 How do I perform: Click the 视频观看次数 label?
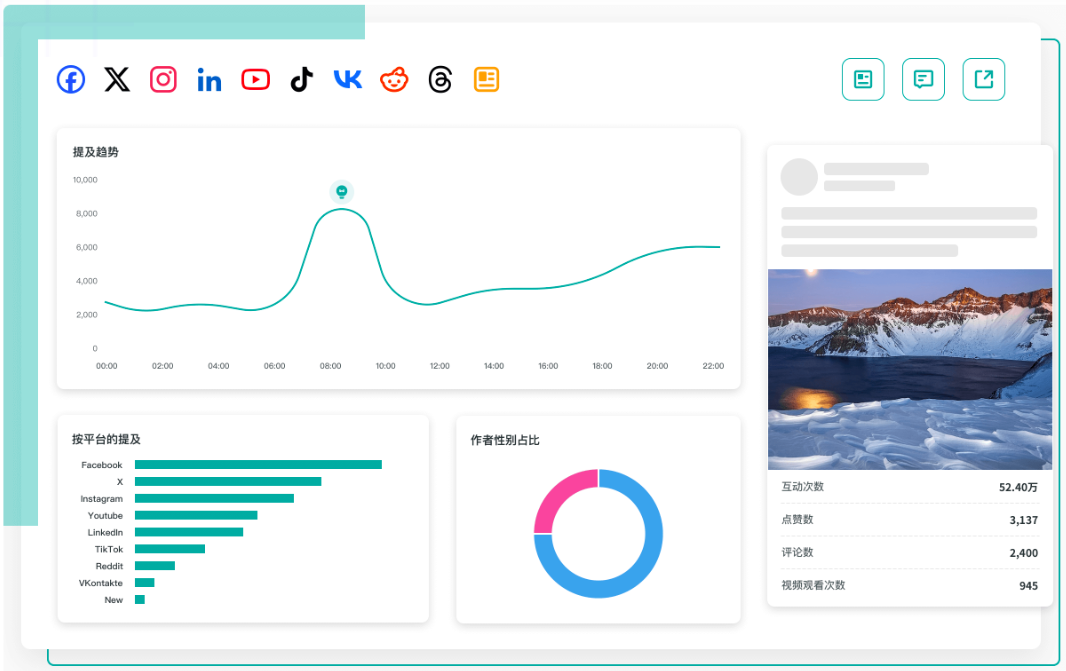pyautogui.click(x=813, y=585)
